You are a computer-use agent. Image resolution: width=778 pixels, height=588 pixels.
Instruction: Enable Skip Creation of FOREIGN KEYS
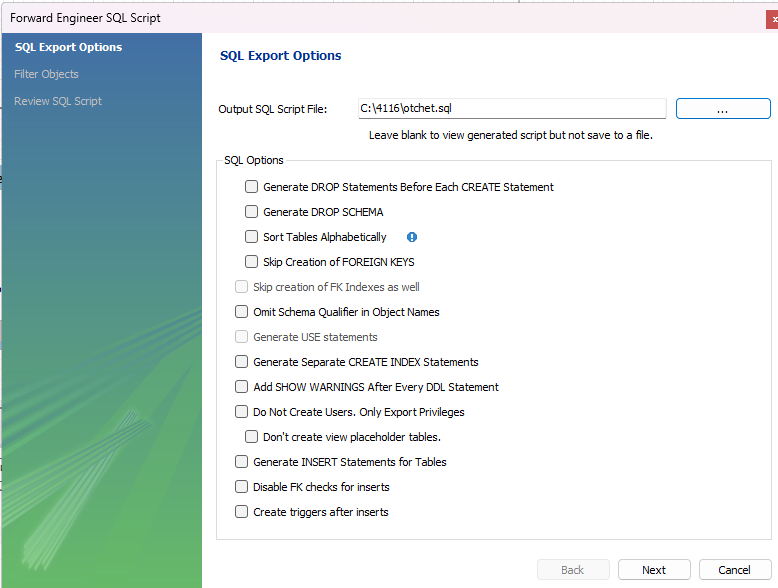click(x=252, y=261)
